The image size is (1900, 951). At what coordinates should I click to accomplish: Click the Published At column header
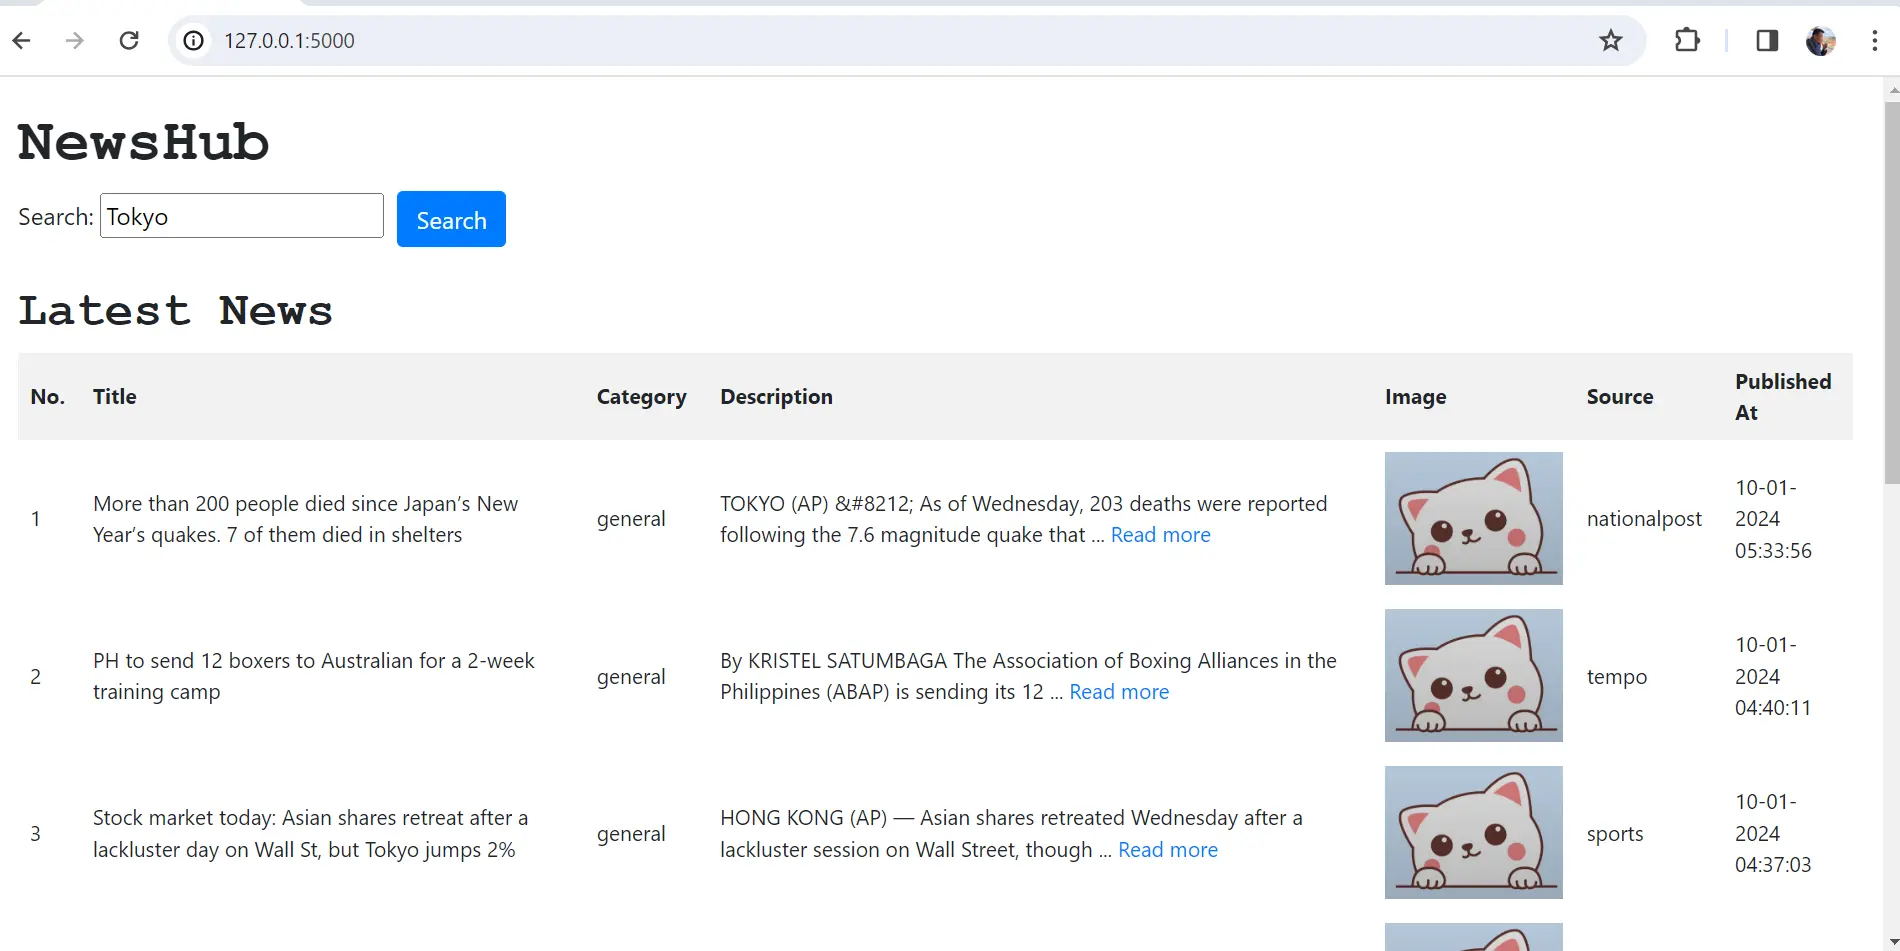coord(1783,397)
